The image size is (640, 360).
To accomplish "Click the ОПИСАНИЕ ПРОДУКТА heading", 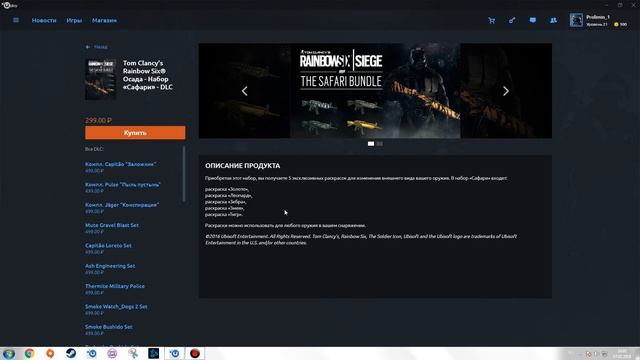I will coord(242,166).
